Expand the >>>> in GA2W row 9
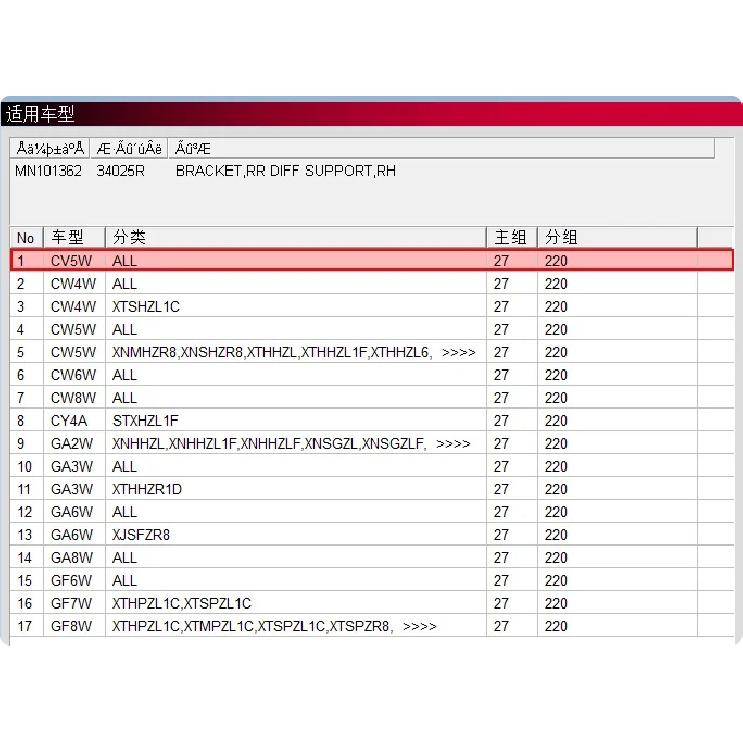The width and height of the screenshot is (743, 743). pos(453,444)
